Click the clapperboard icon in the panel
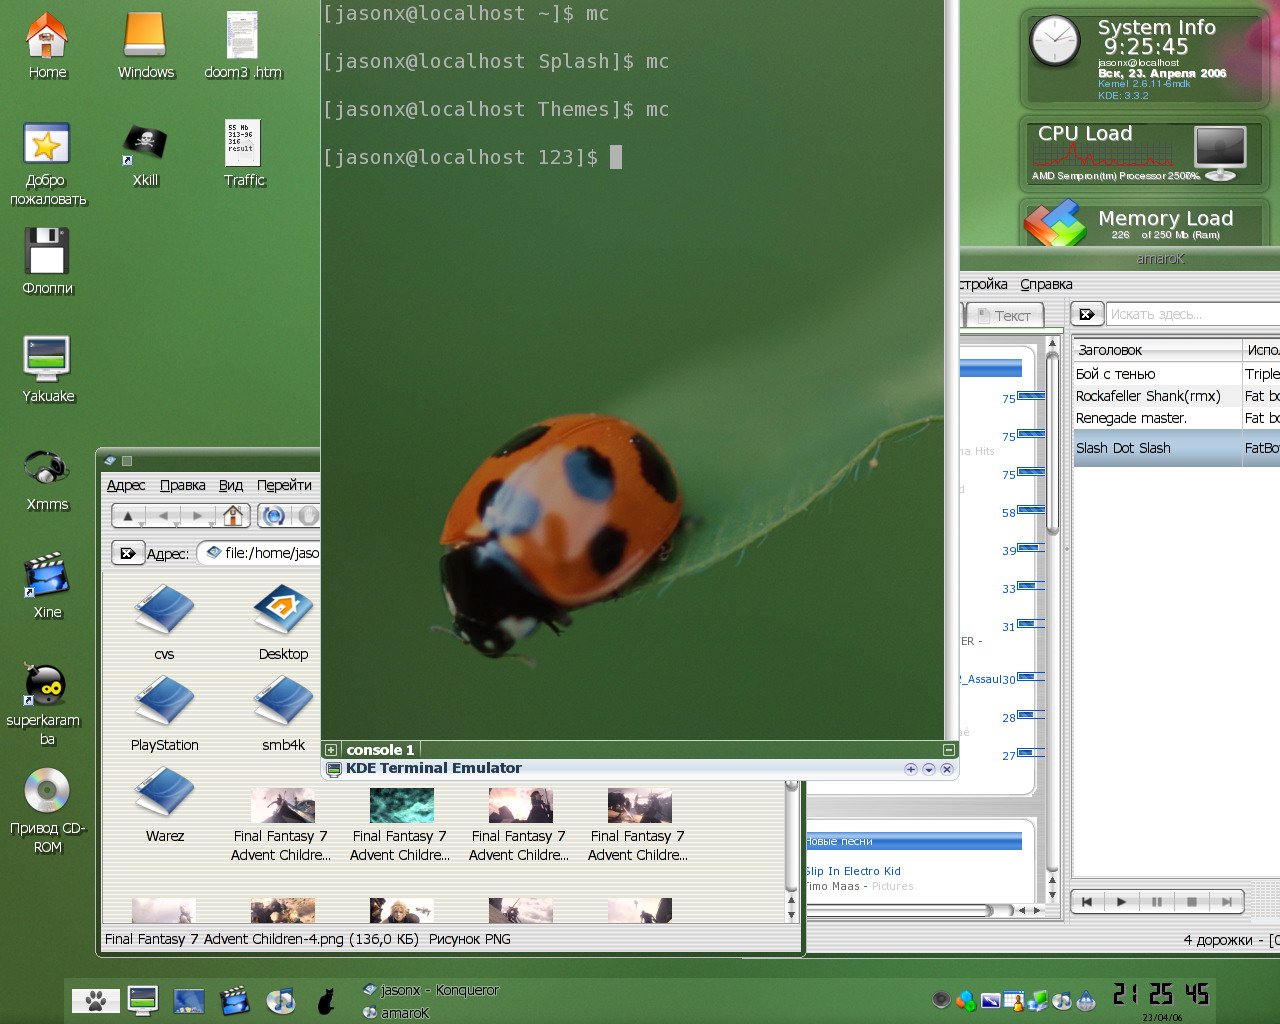This screenshot has height=1024, width=1280. click(234, 1000)
